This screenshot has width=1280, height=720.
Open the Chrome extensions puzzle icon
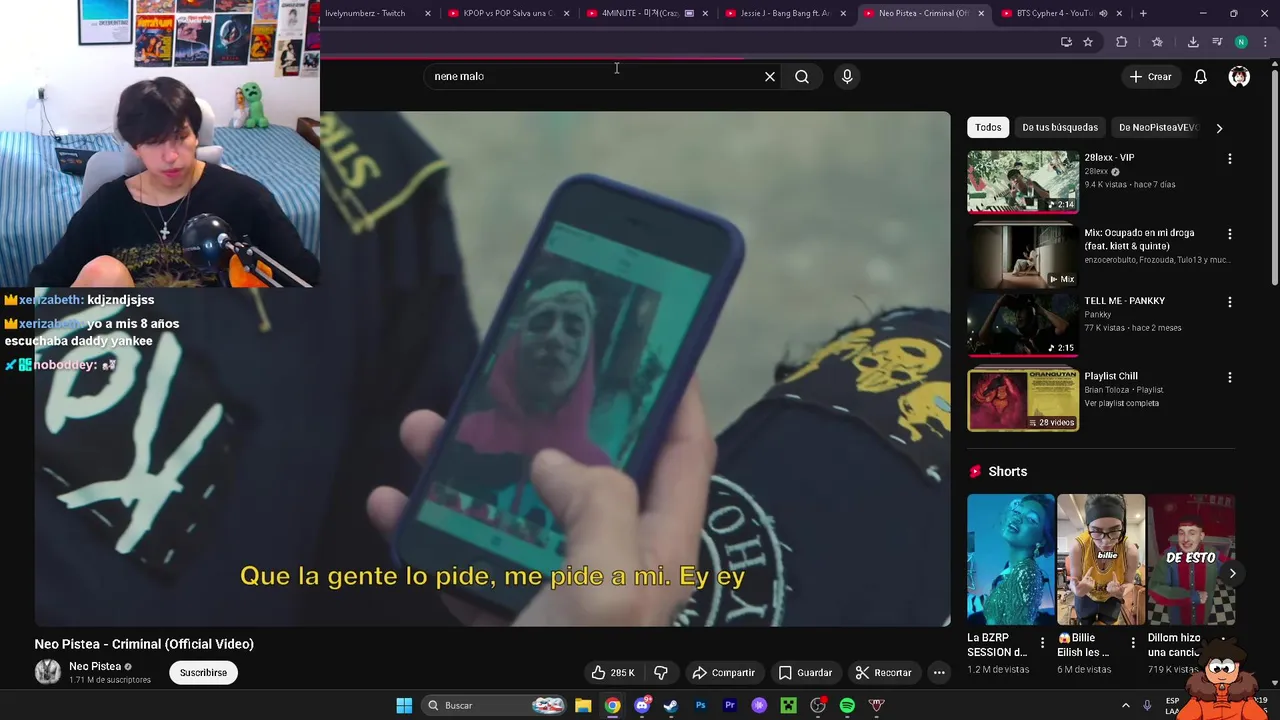pyautogui.click(x=1121, y=42)
